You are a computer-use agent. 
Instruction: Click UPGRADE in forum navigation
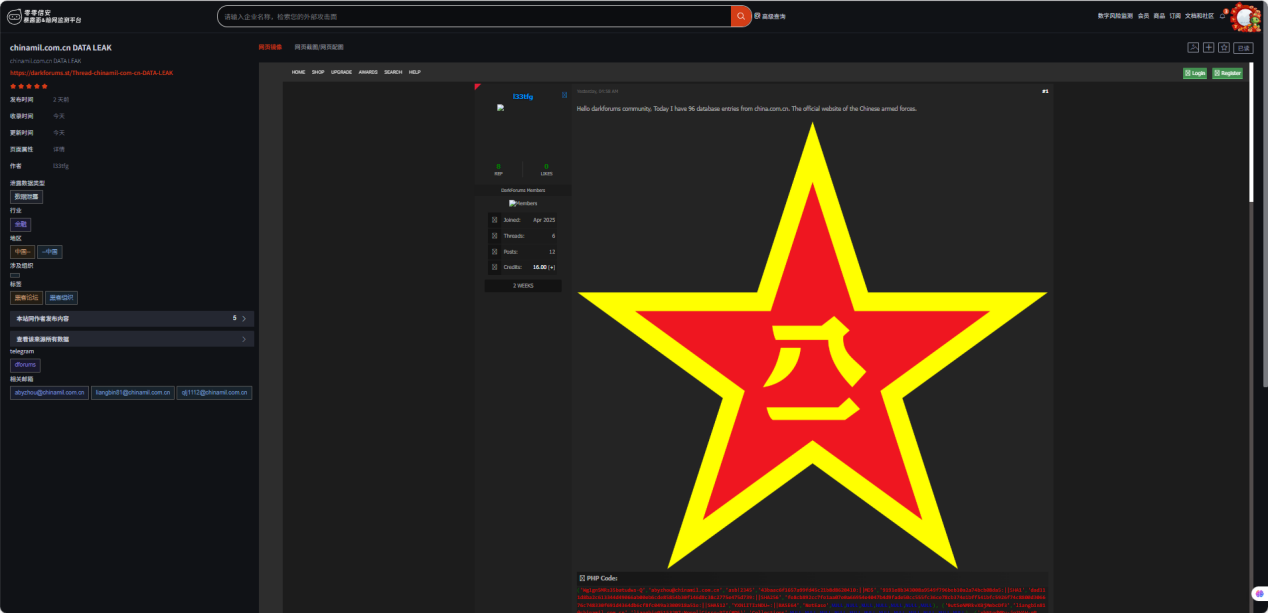[342, 72]
